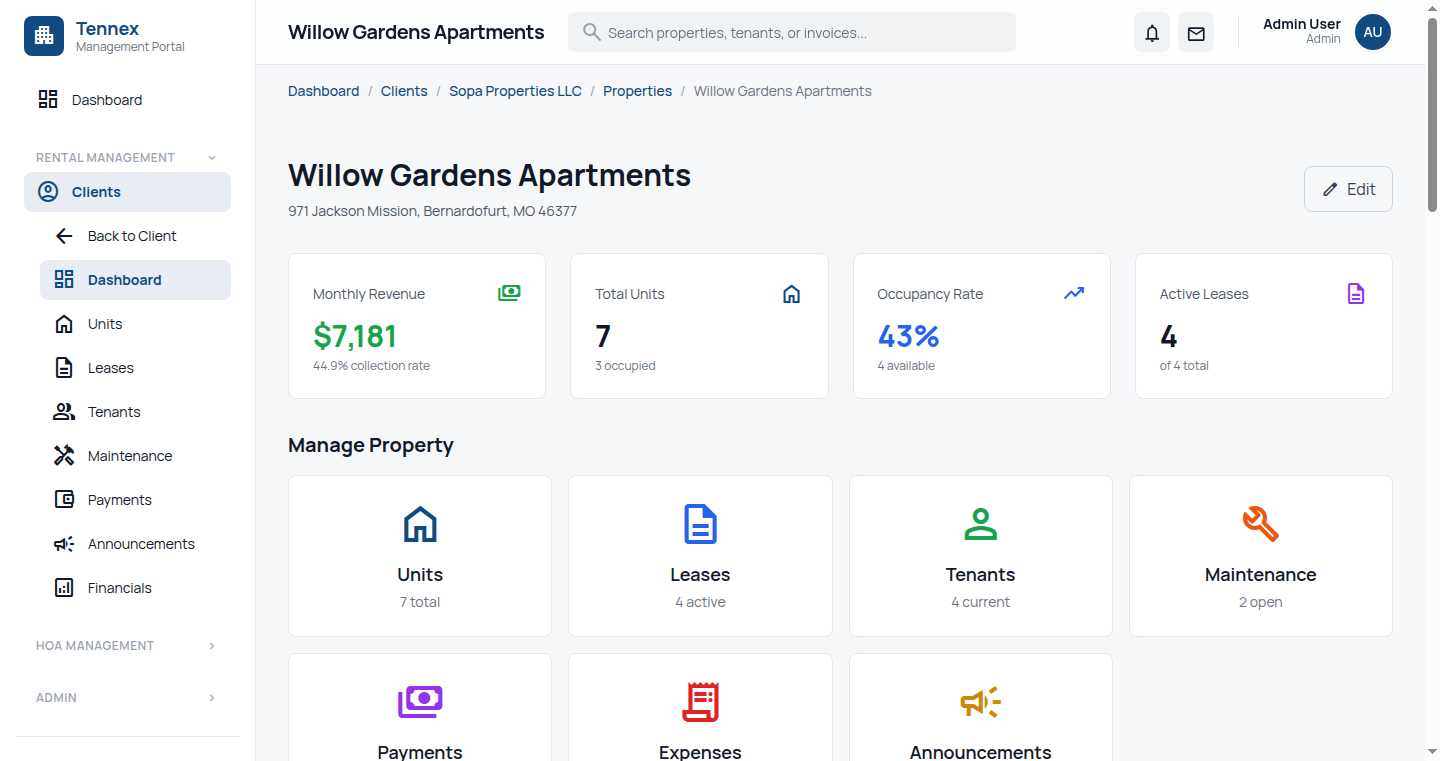Click the red receipt Expenses card icon

[x=700, y=702]
